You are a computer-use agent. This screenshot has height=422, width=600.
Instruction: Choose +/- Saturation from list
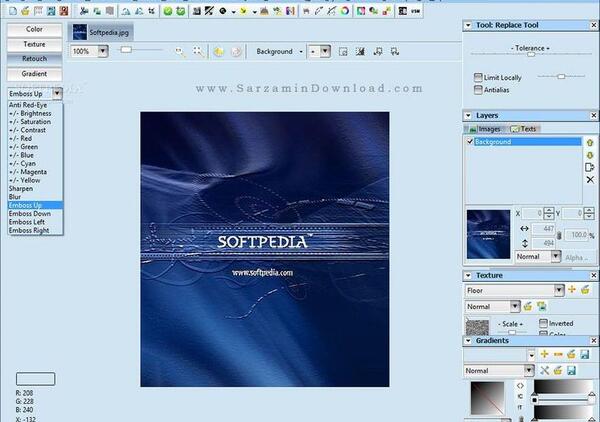(x=35, y=122)
